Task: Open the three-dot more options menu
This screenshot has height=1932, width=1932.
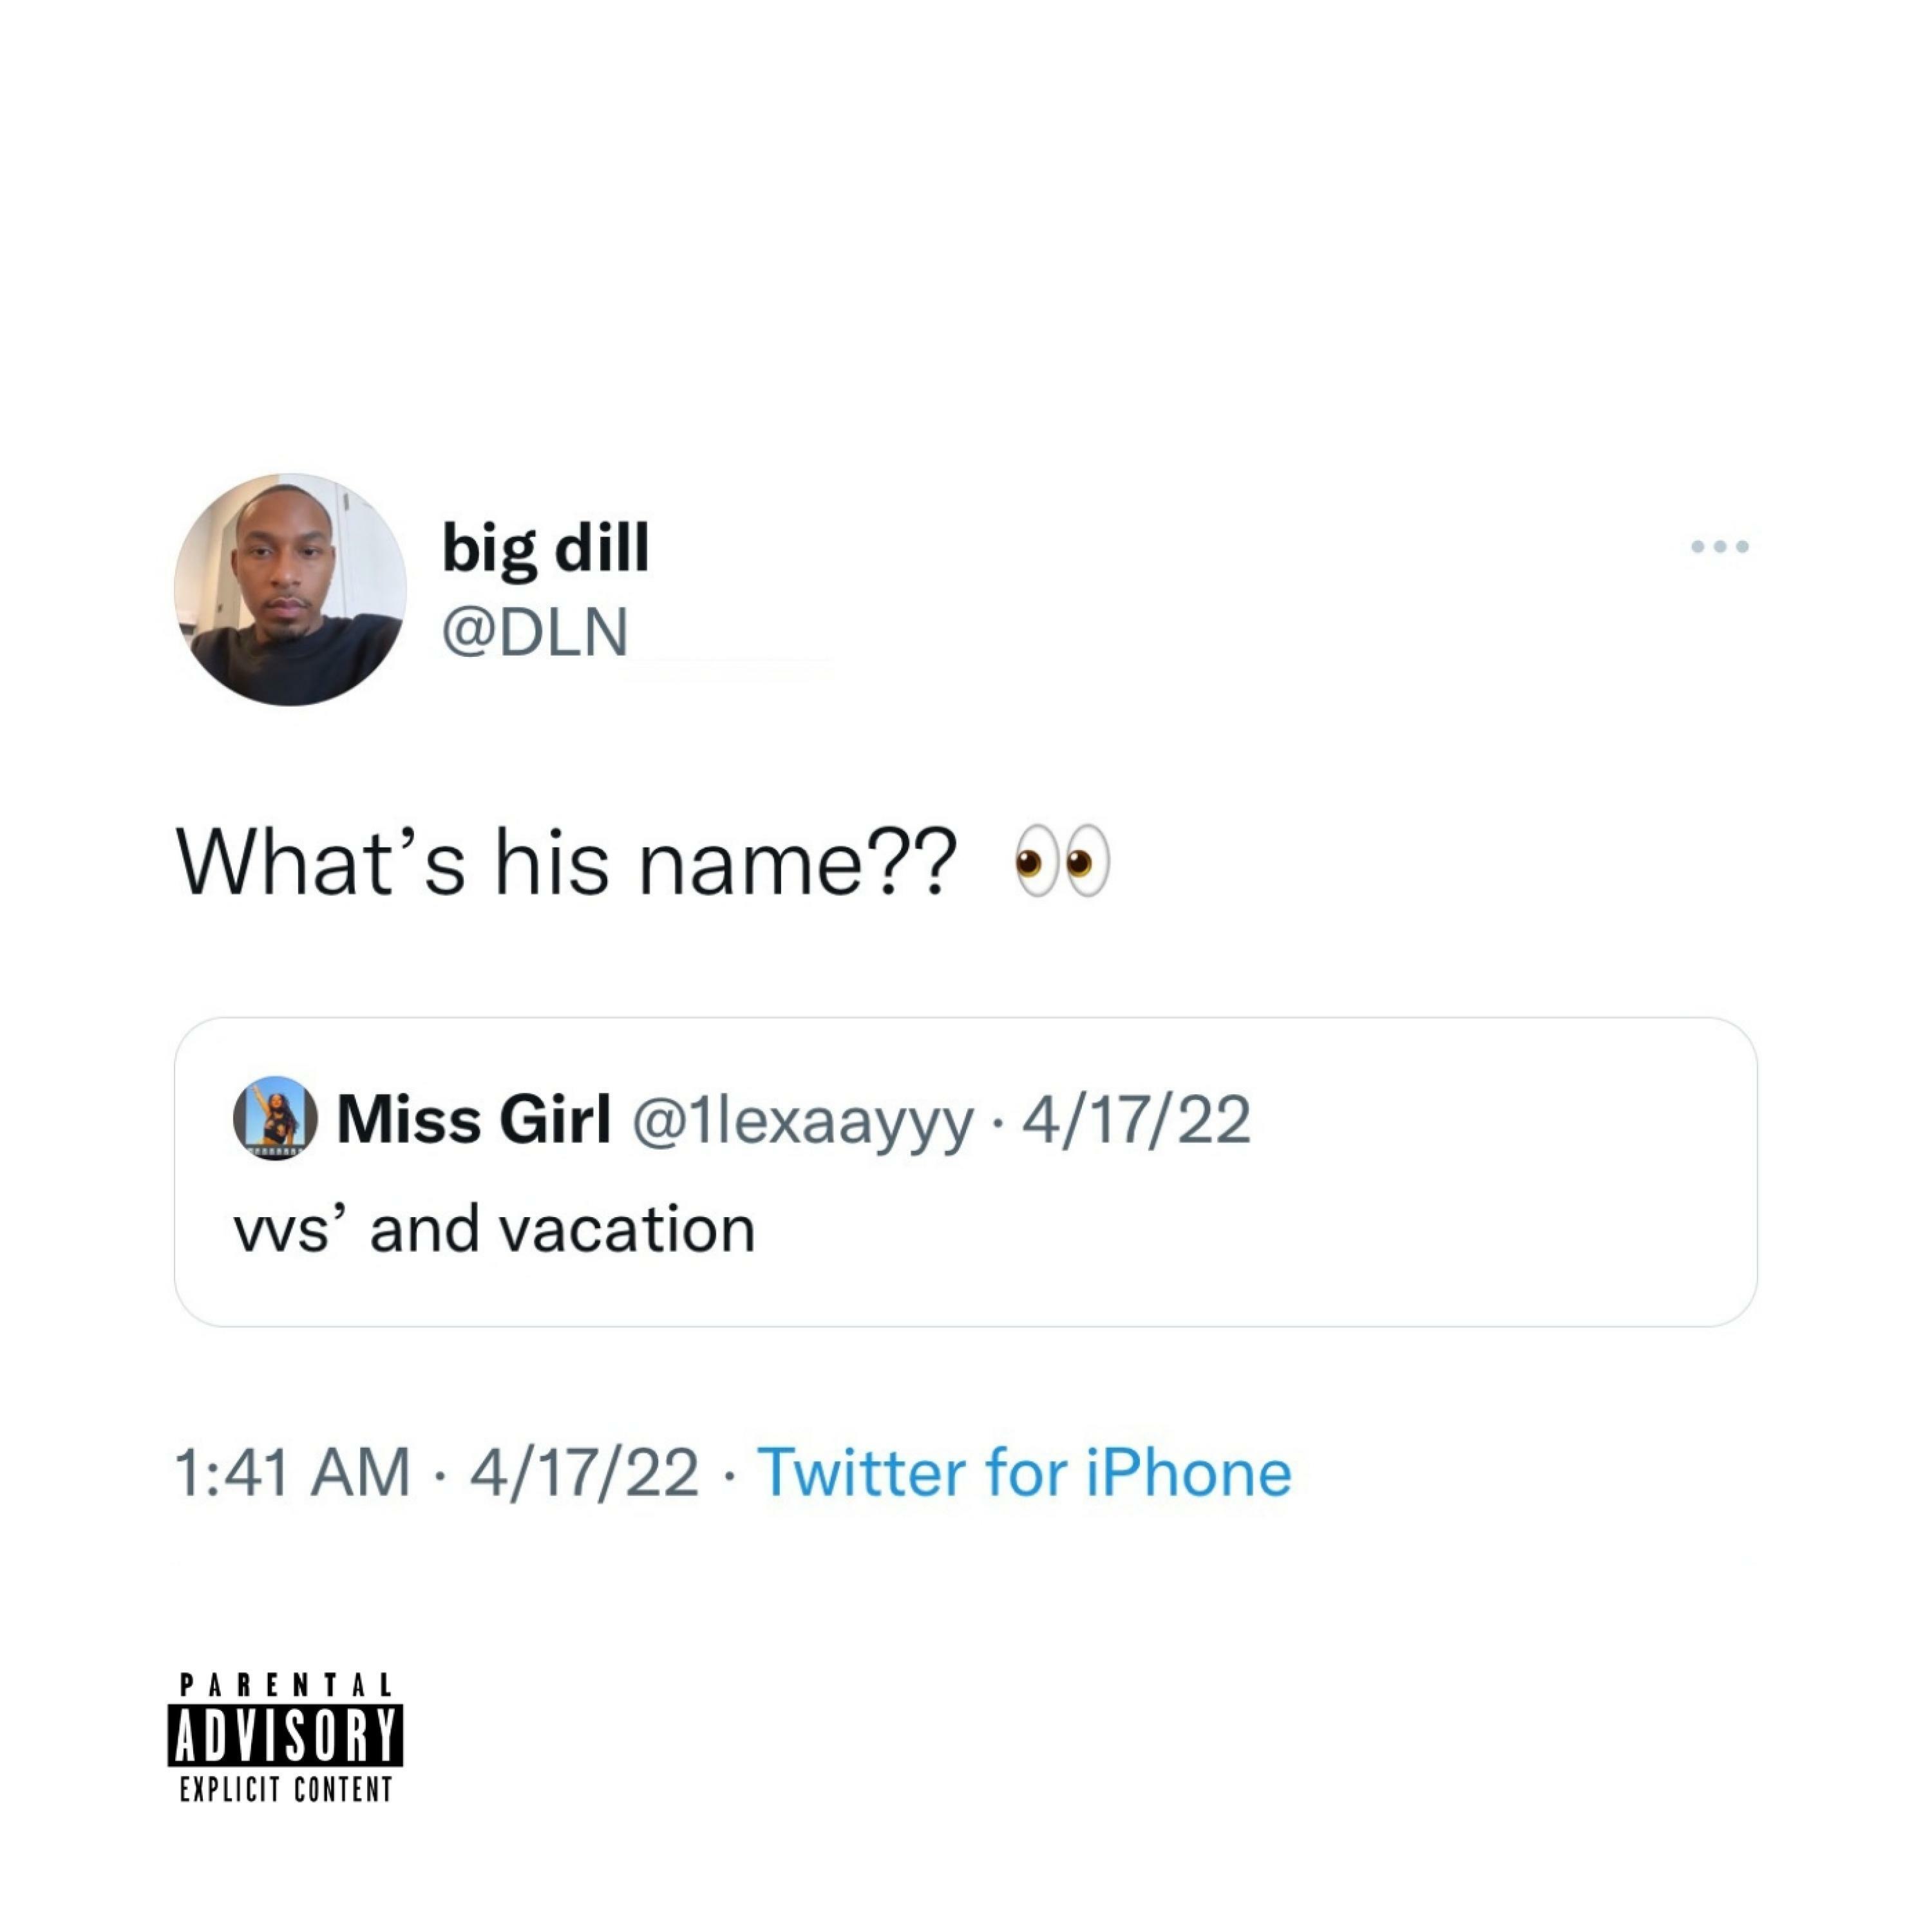Action: click(1719, 546)
